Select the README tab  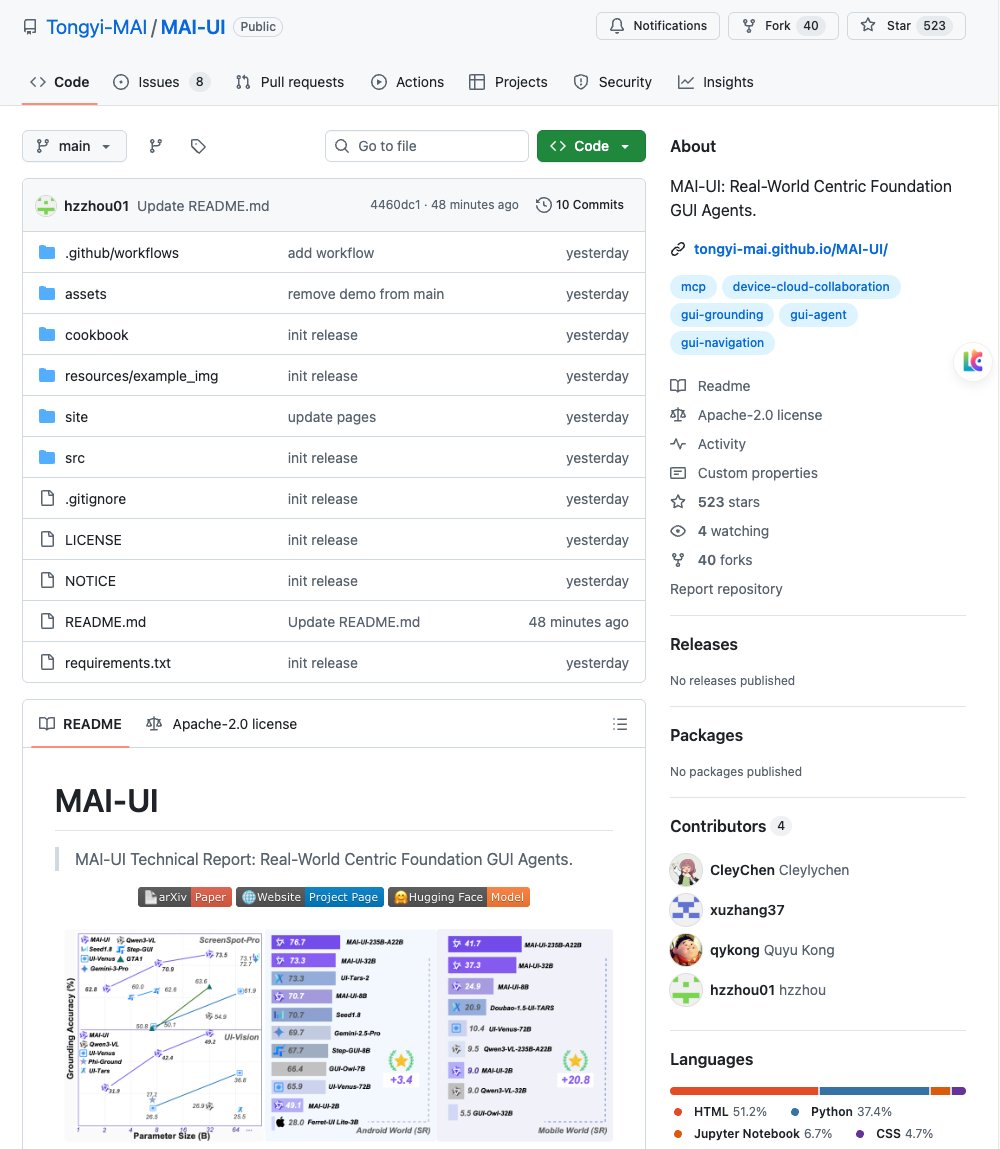coord(81,724)
